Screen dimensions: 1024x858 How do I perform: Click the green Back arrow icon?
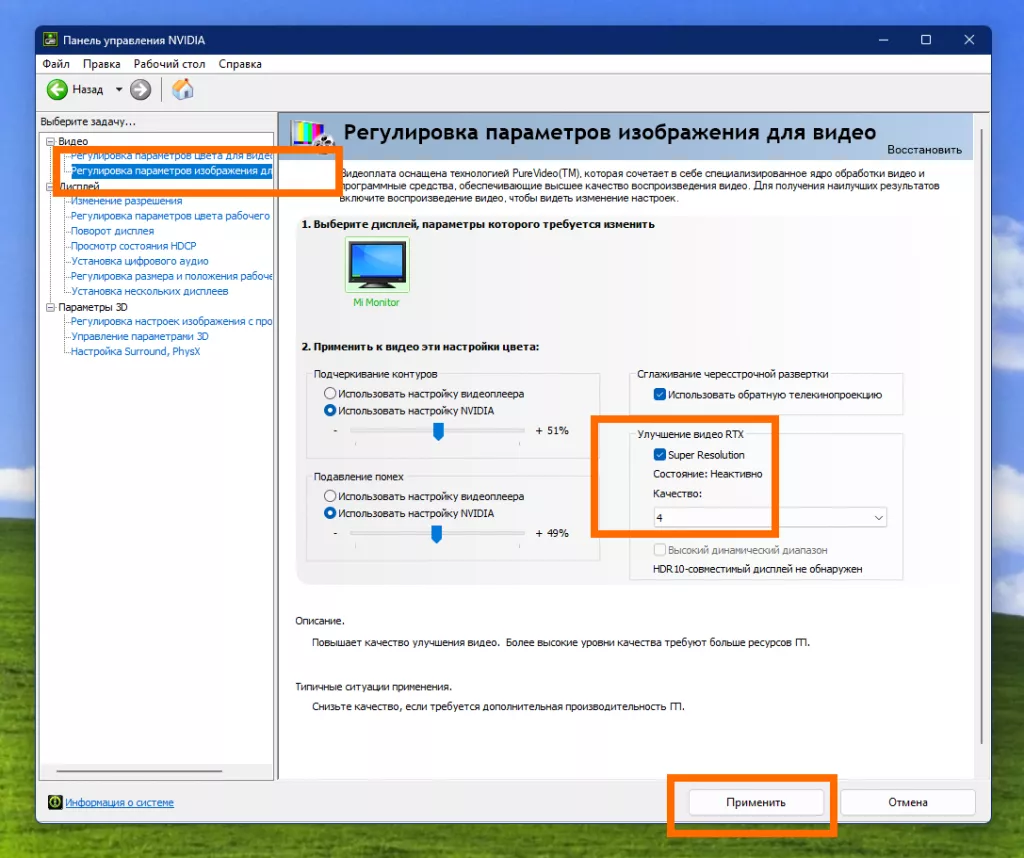point(57,89)
